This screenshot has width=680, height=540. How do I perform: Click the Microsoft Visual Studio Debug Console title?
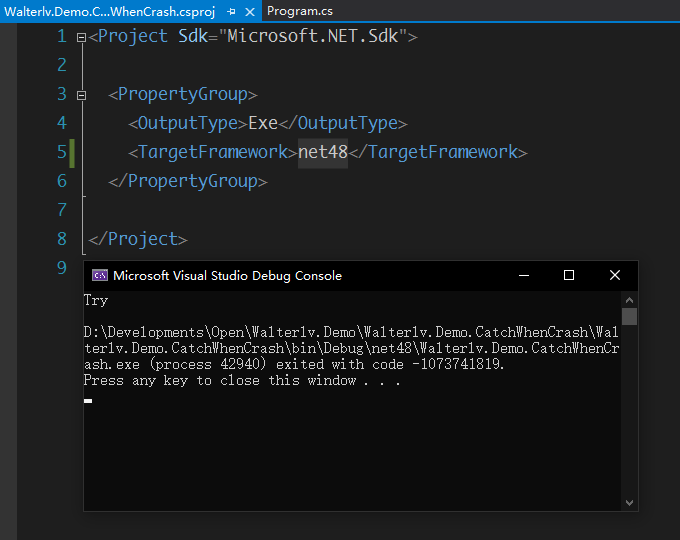pos(227,276)
